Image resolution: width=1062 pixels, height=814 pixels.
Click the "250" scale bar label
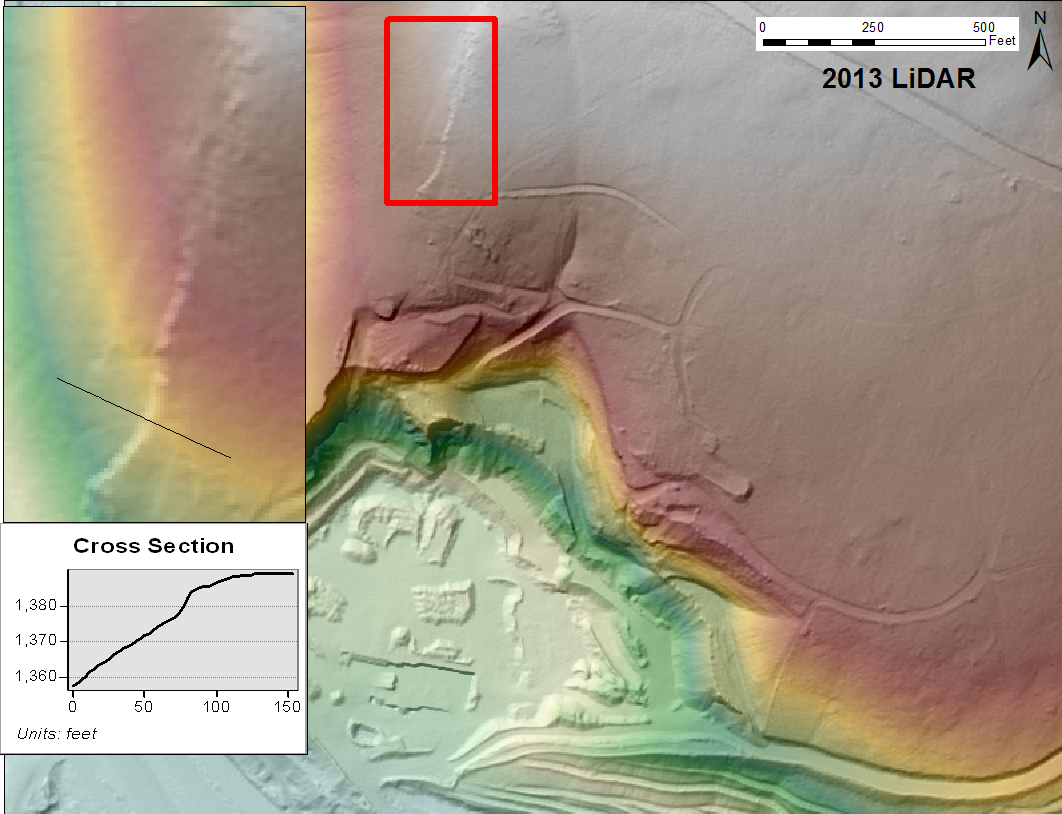point(872,28)
